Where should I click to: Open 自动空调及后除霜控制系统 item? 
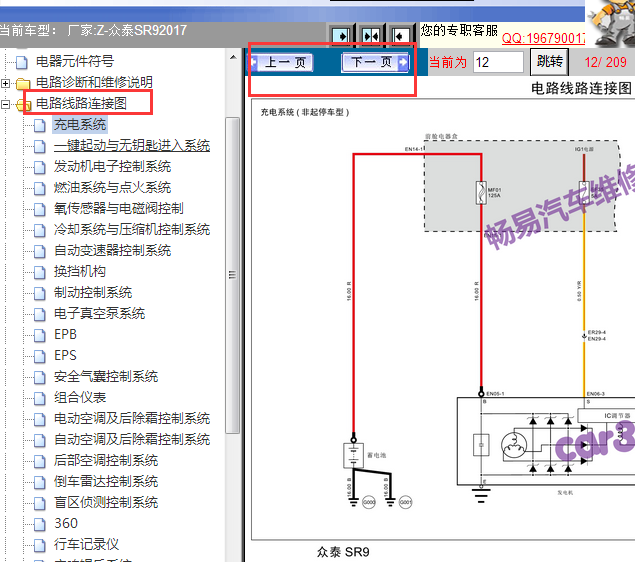point(132,440)
